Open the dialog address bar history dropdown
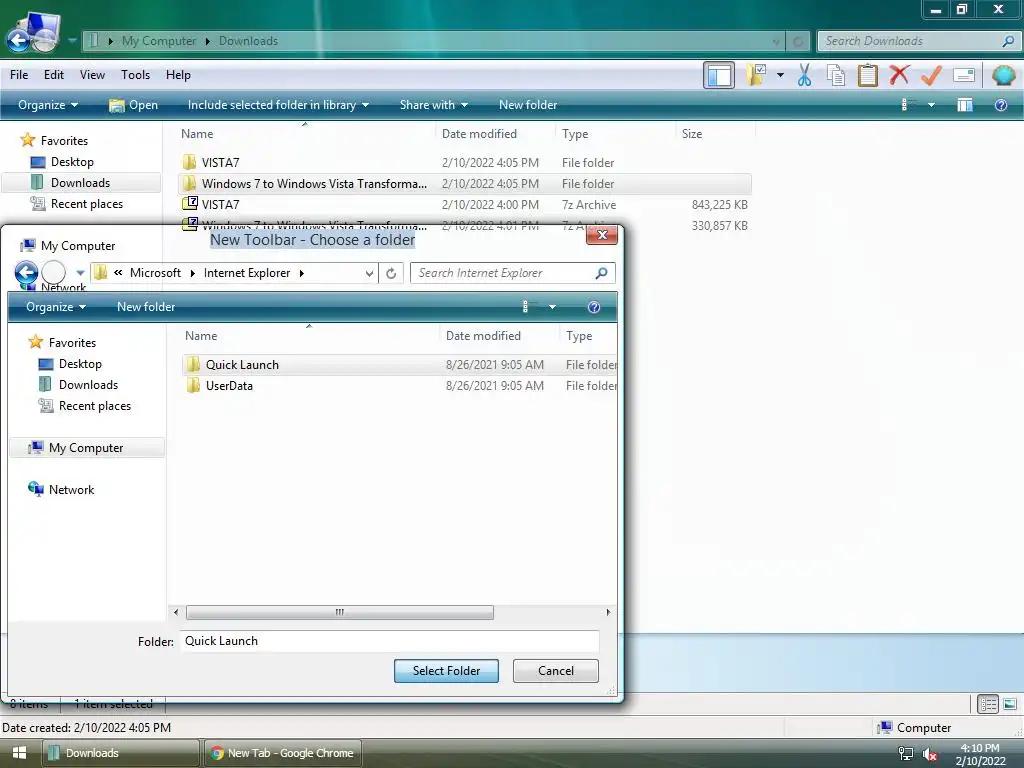Image resolution: width=1024 pixels, height=768 pixels. 369,274
